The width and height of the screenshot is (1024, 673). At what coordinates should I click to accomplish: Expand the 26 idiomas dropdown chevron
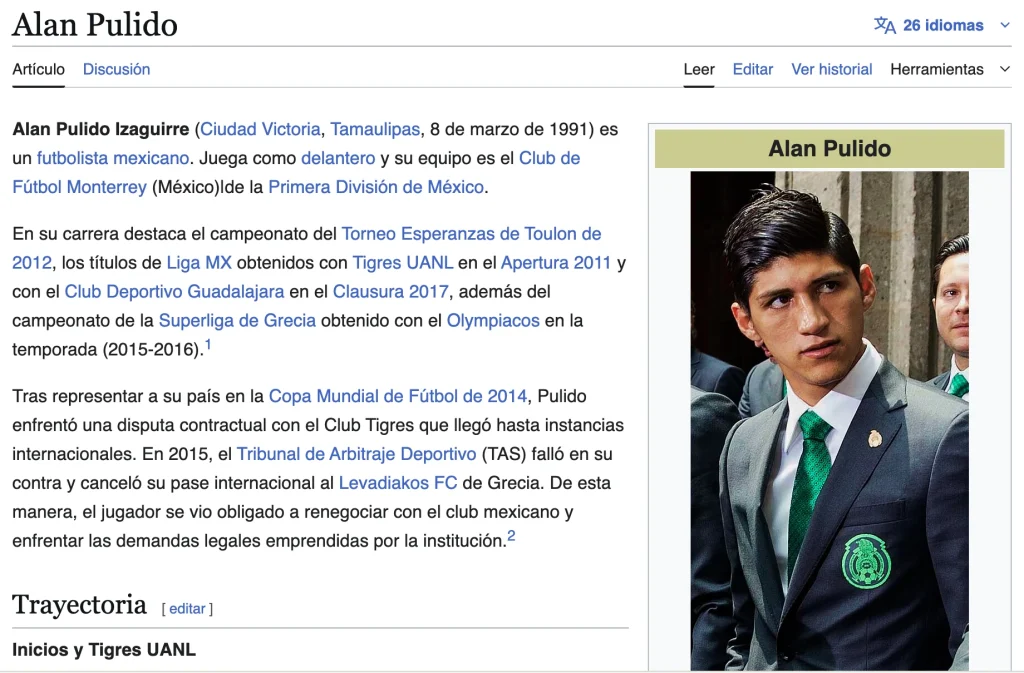[1005, 25]
